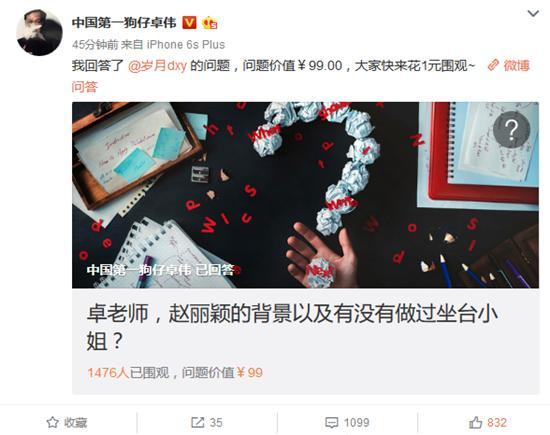Click the orange V verified badge

click(x=189, y=23)
